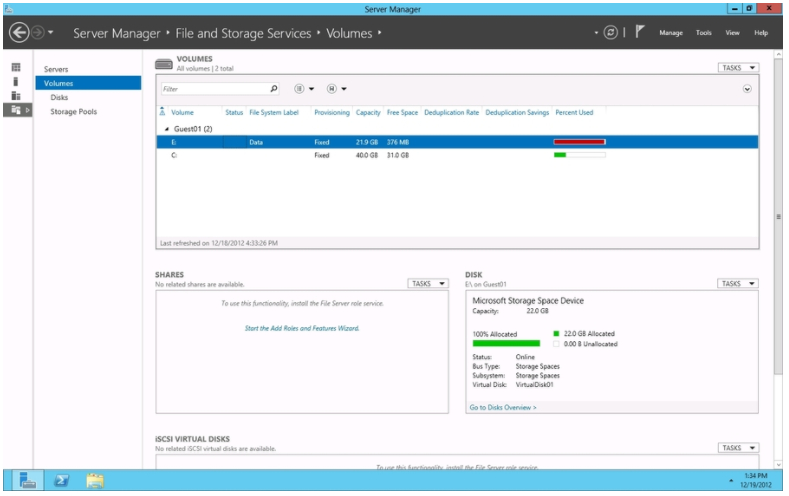Click the 100% Allocated green bar

pos(506,344)
